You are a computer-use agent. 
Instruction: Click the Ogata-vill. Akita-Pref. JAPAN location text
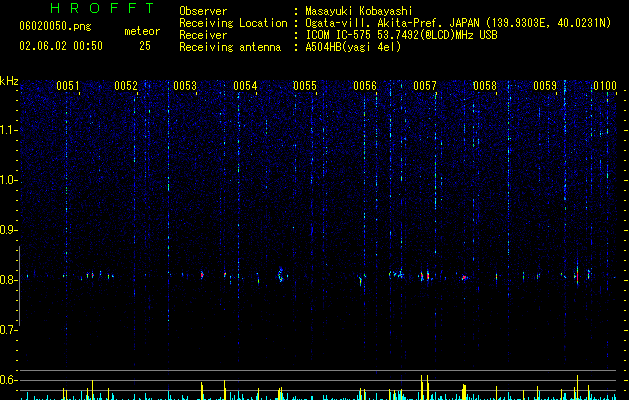(x=458, y=23)
